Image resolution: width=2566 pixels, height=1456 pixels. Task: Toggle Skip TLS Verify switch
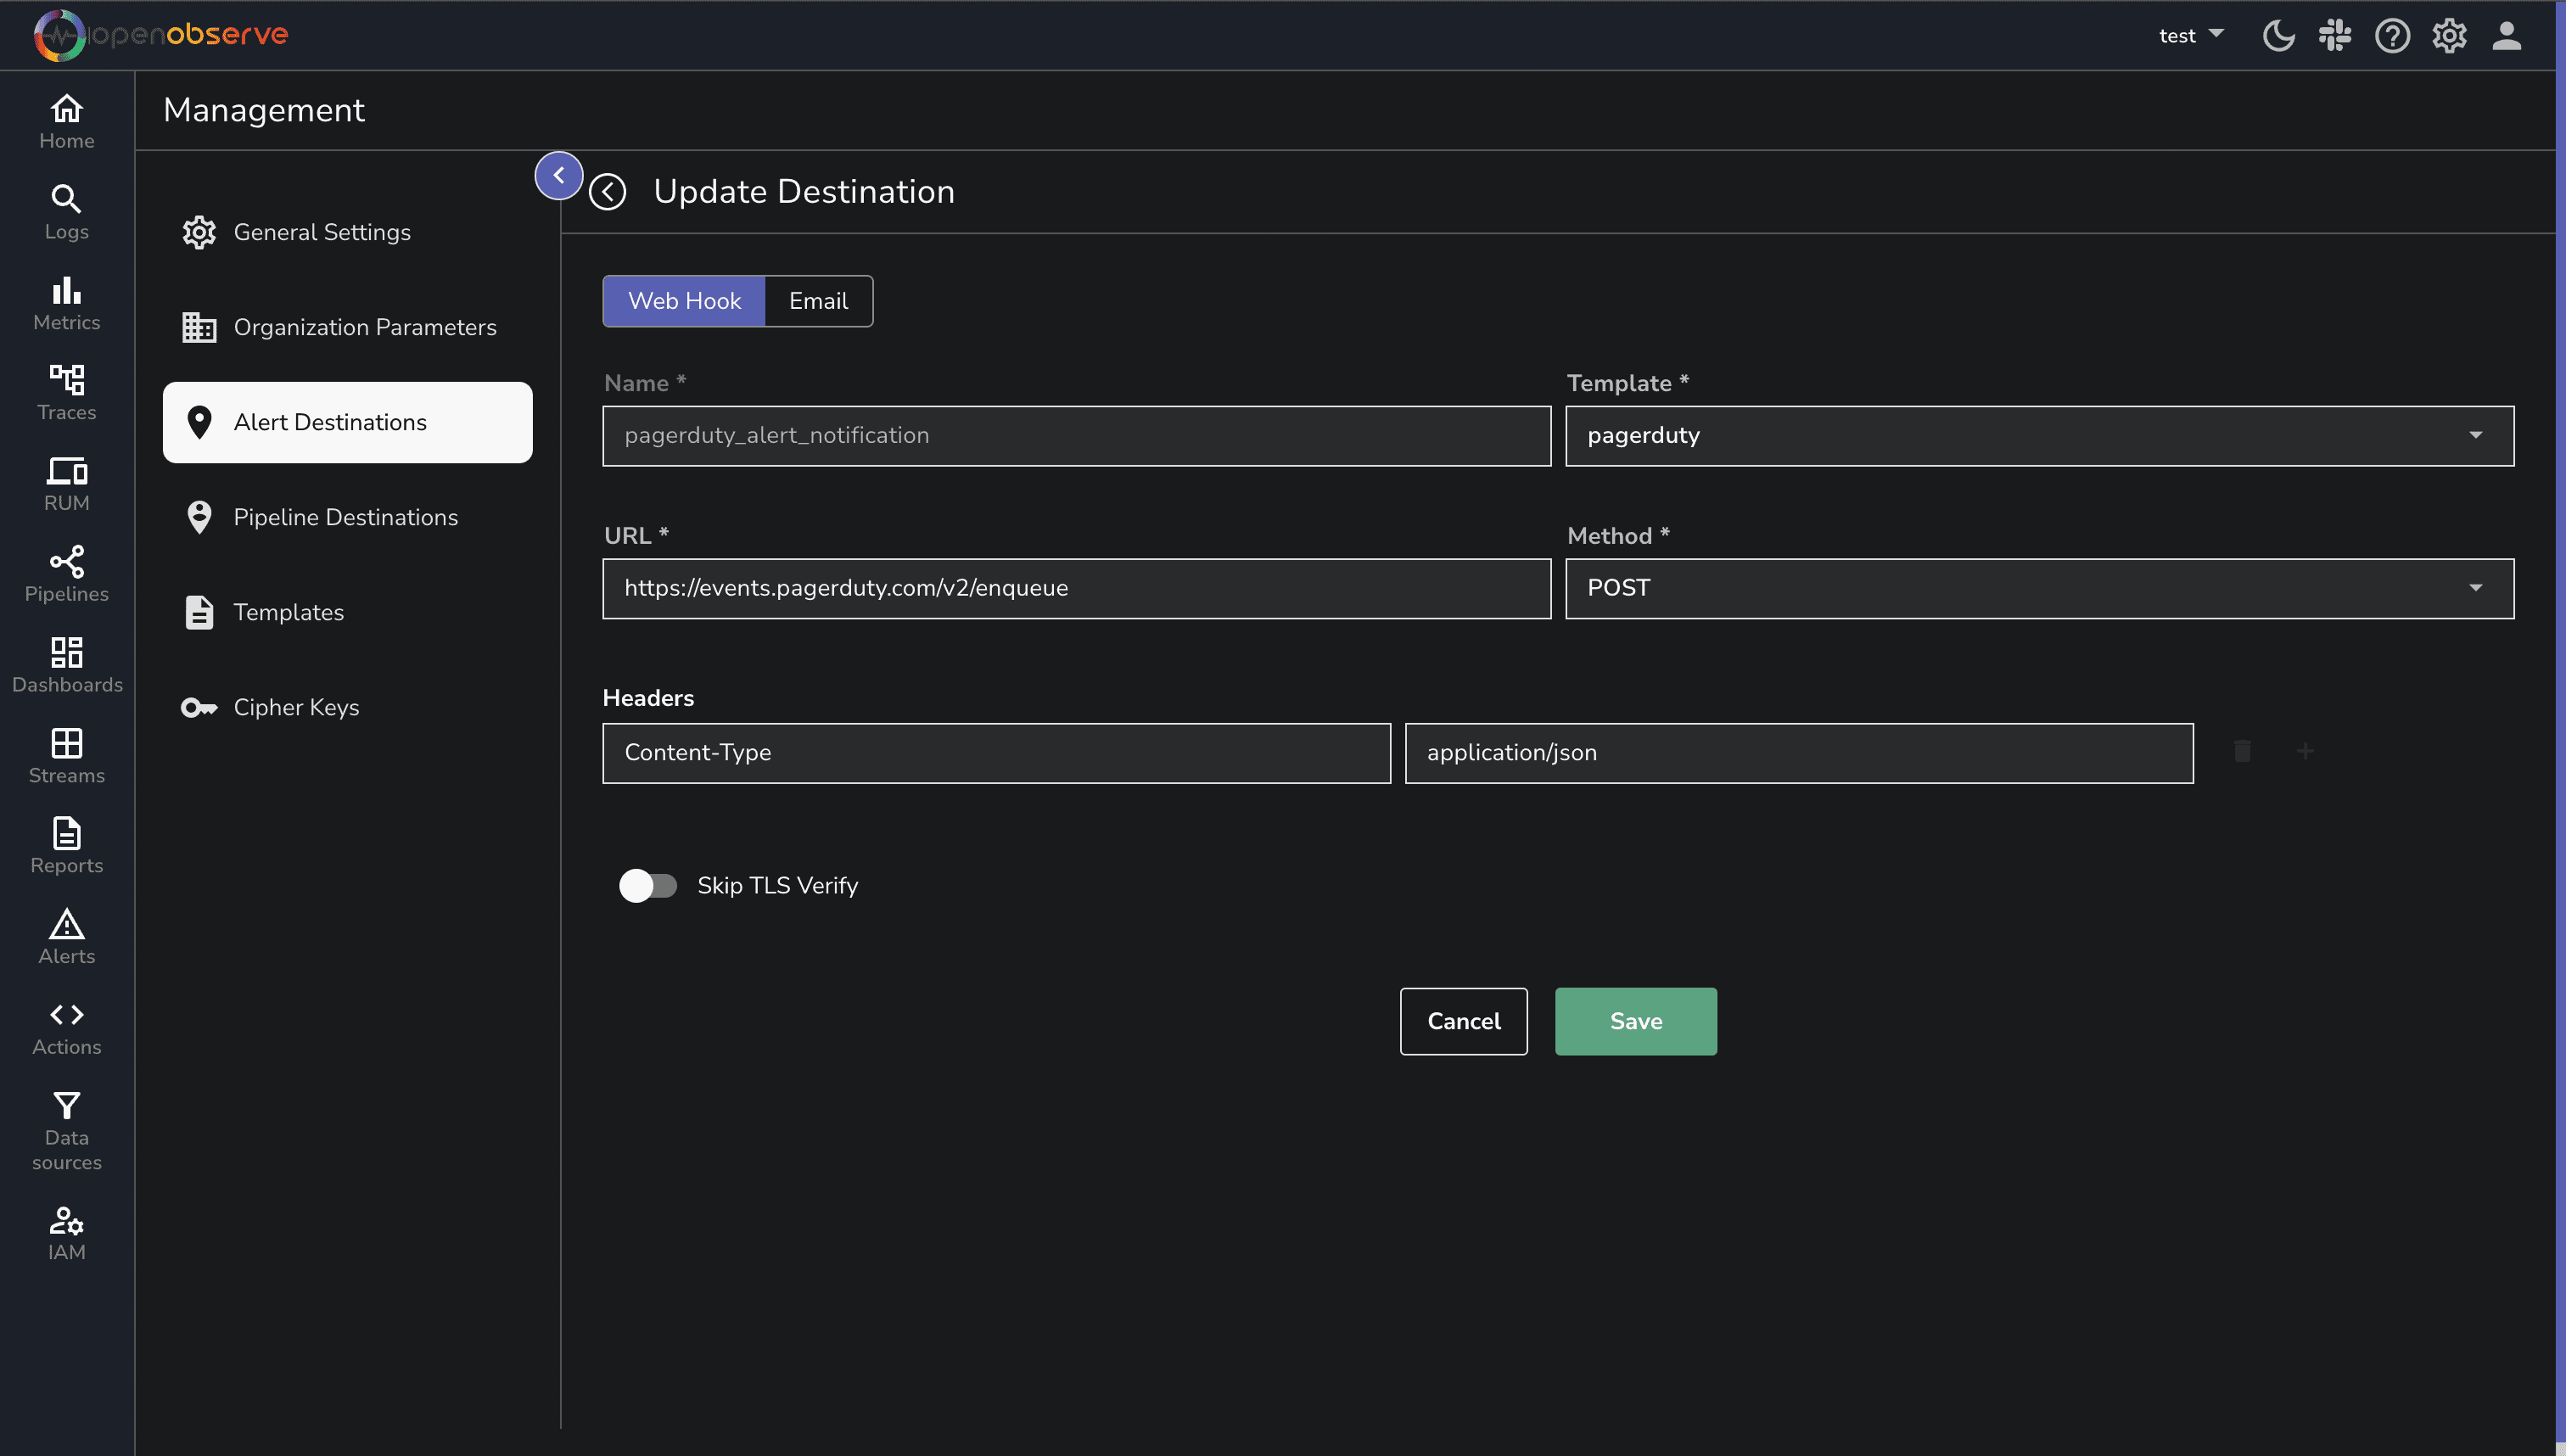(647, 885)
